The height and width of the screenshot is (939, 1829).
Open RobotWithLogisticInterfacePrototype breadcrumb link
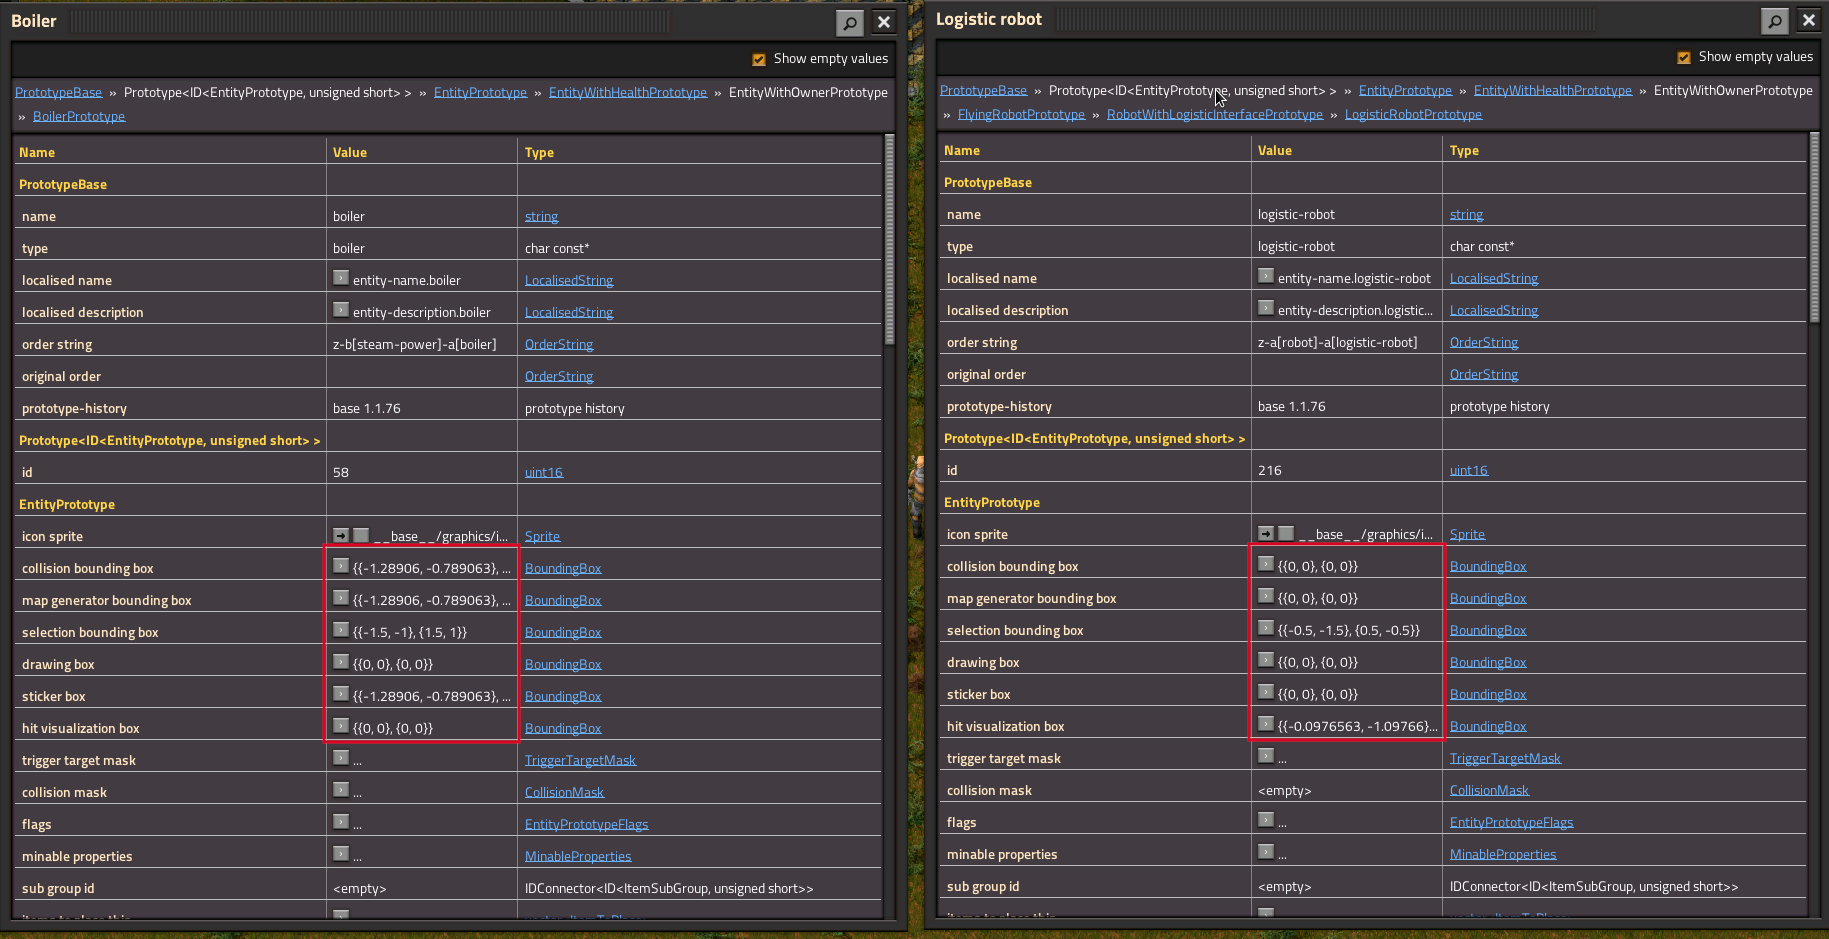[x=1215, y=114]
